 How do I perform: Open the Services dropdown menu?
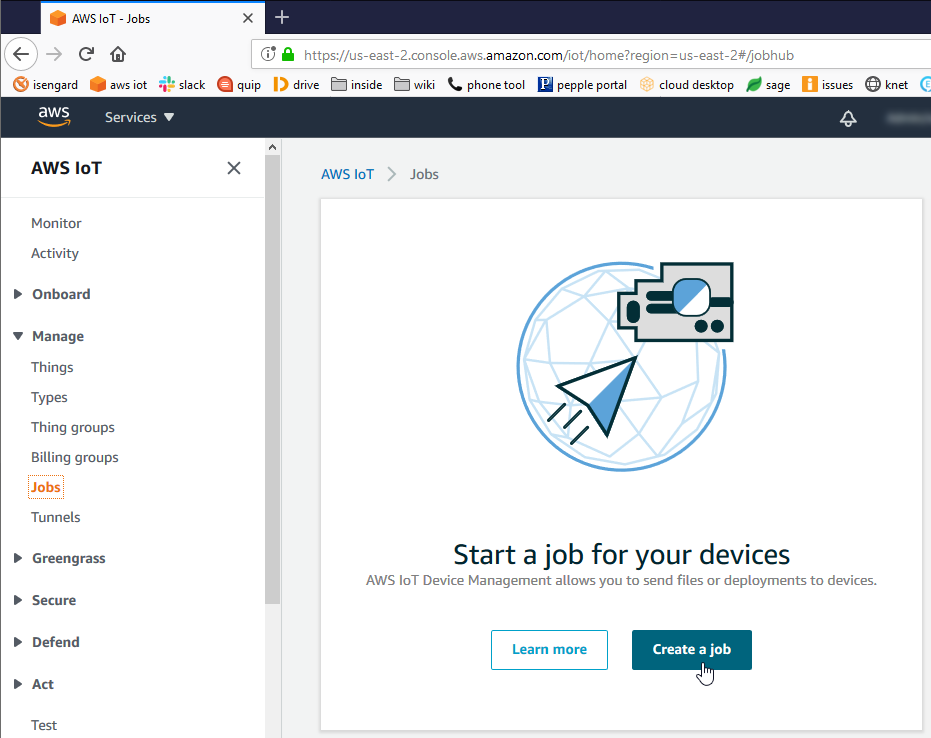point(140,118)
